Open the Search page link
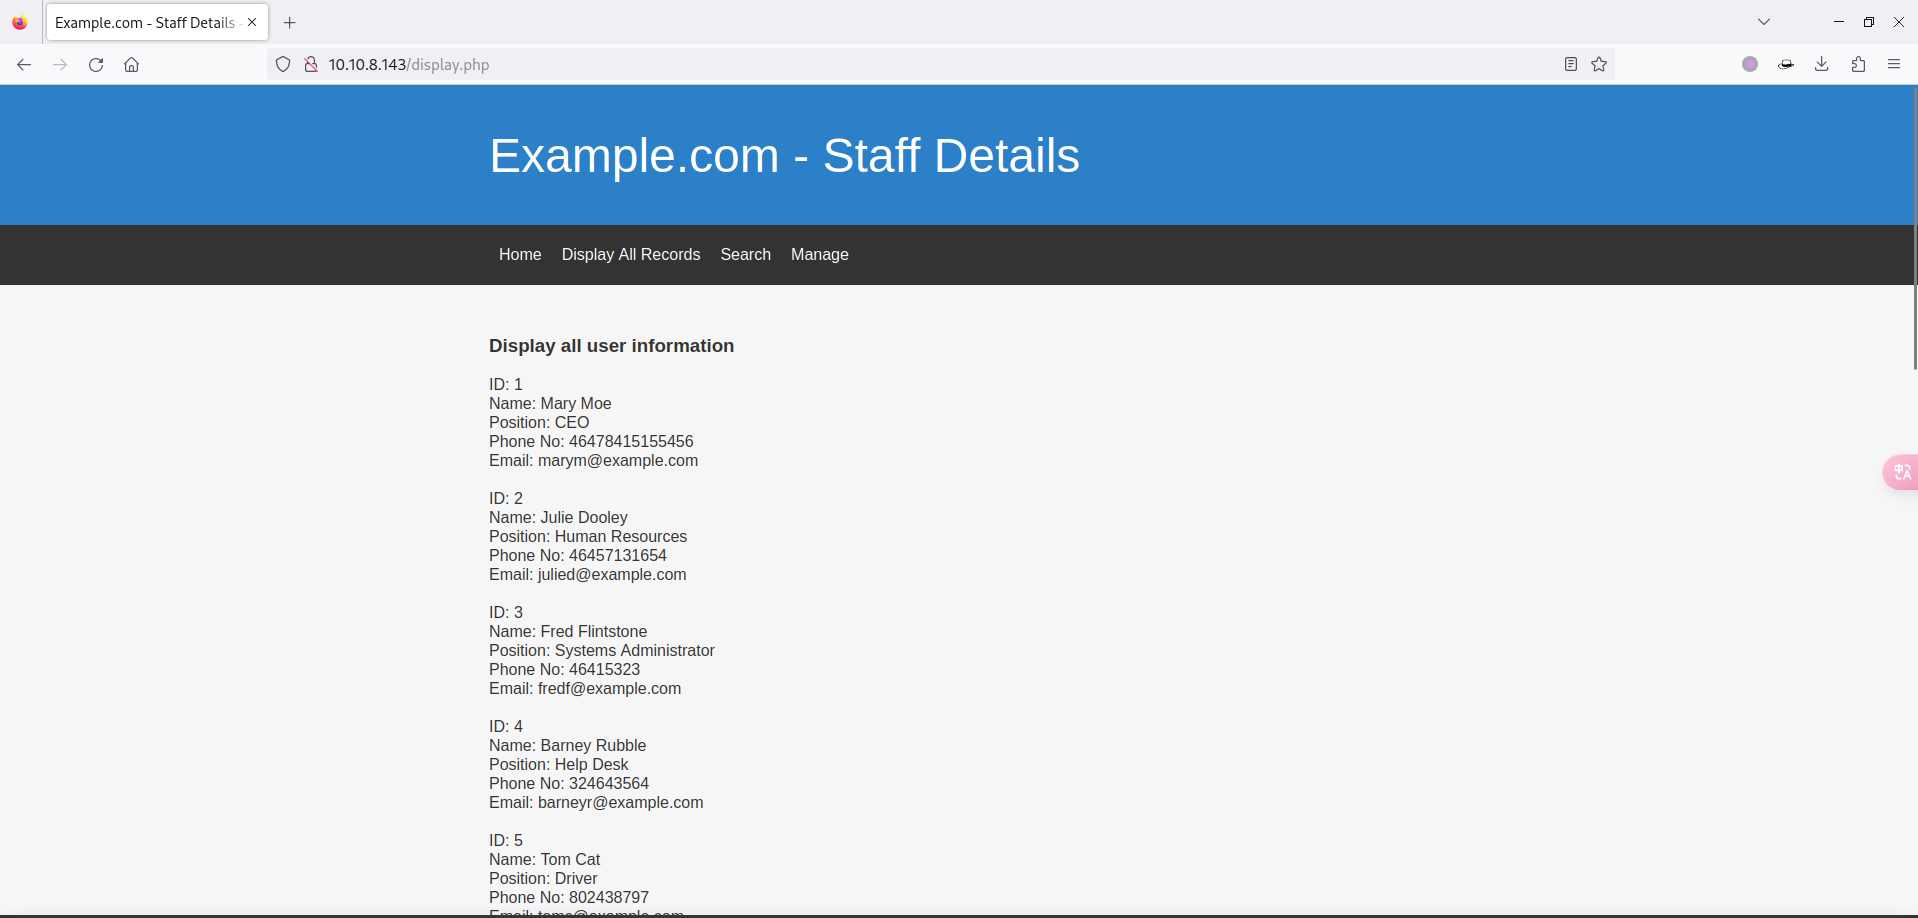1918x918 pixels. 745,255
